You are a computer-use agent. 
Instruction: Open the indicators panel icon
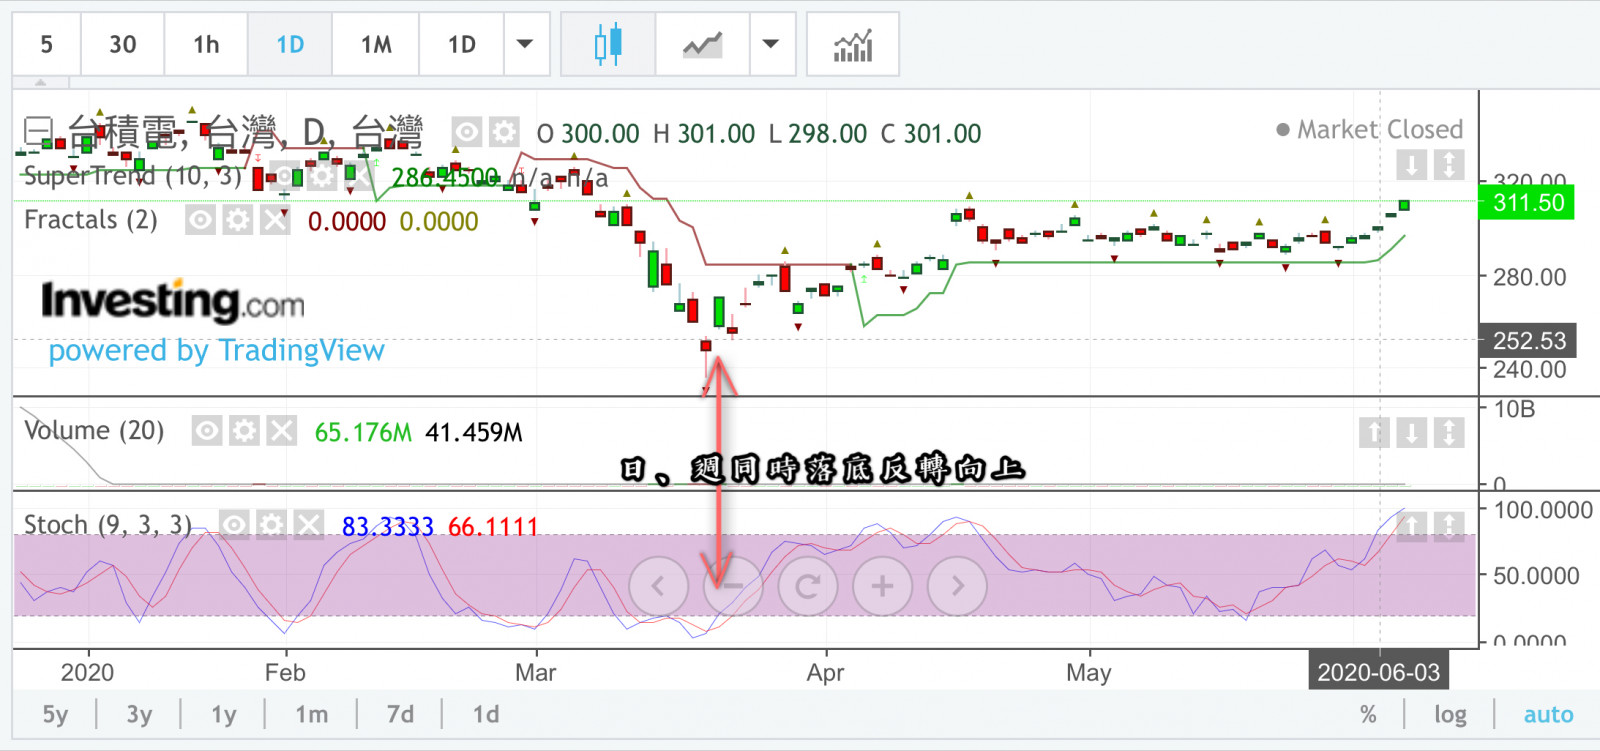tap(852, 45)
